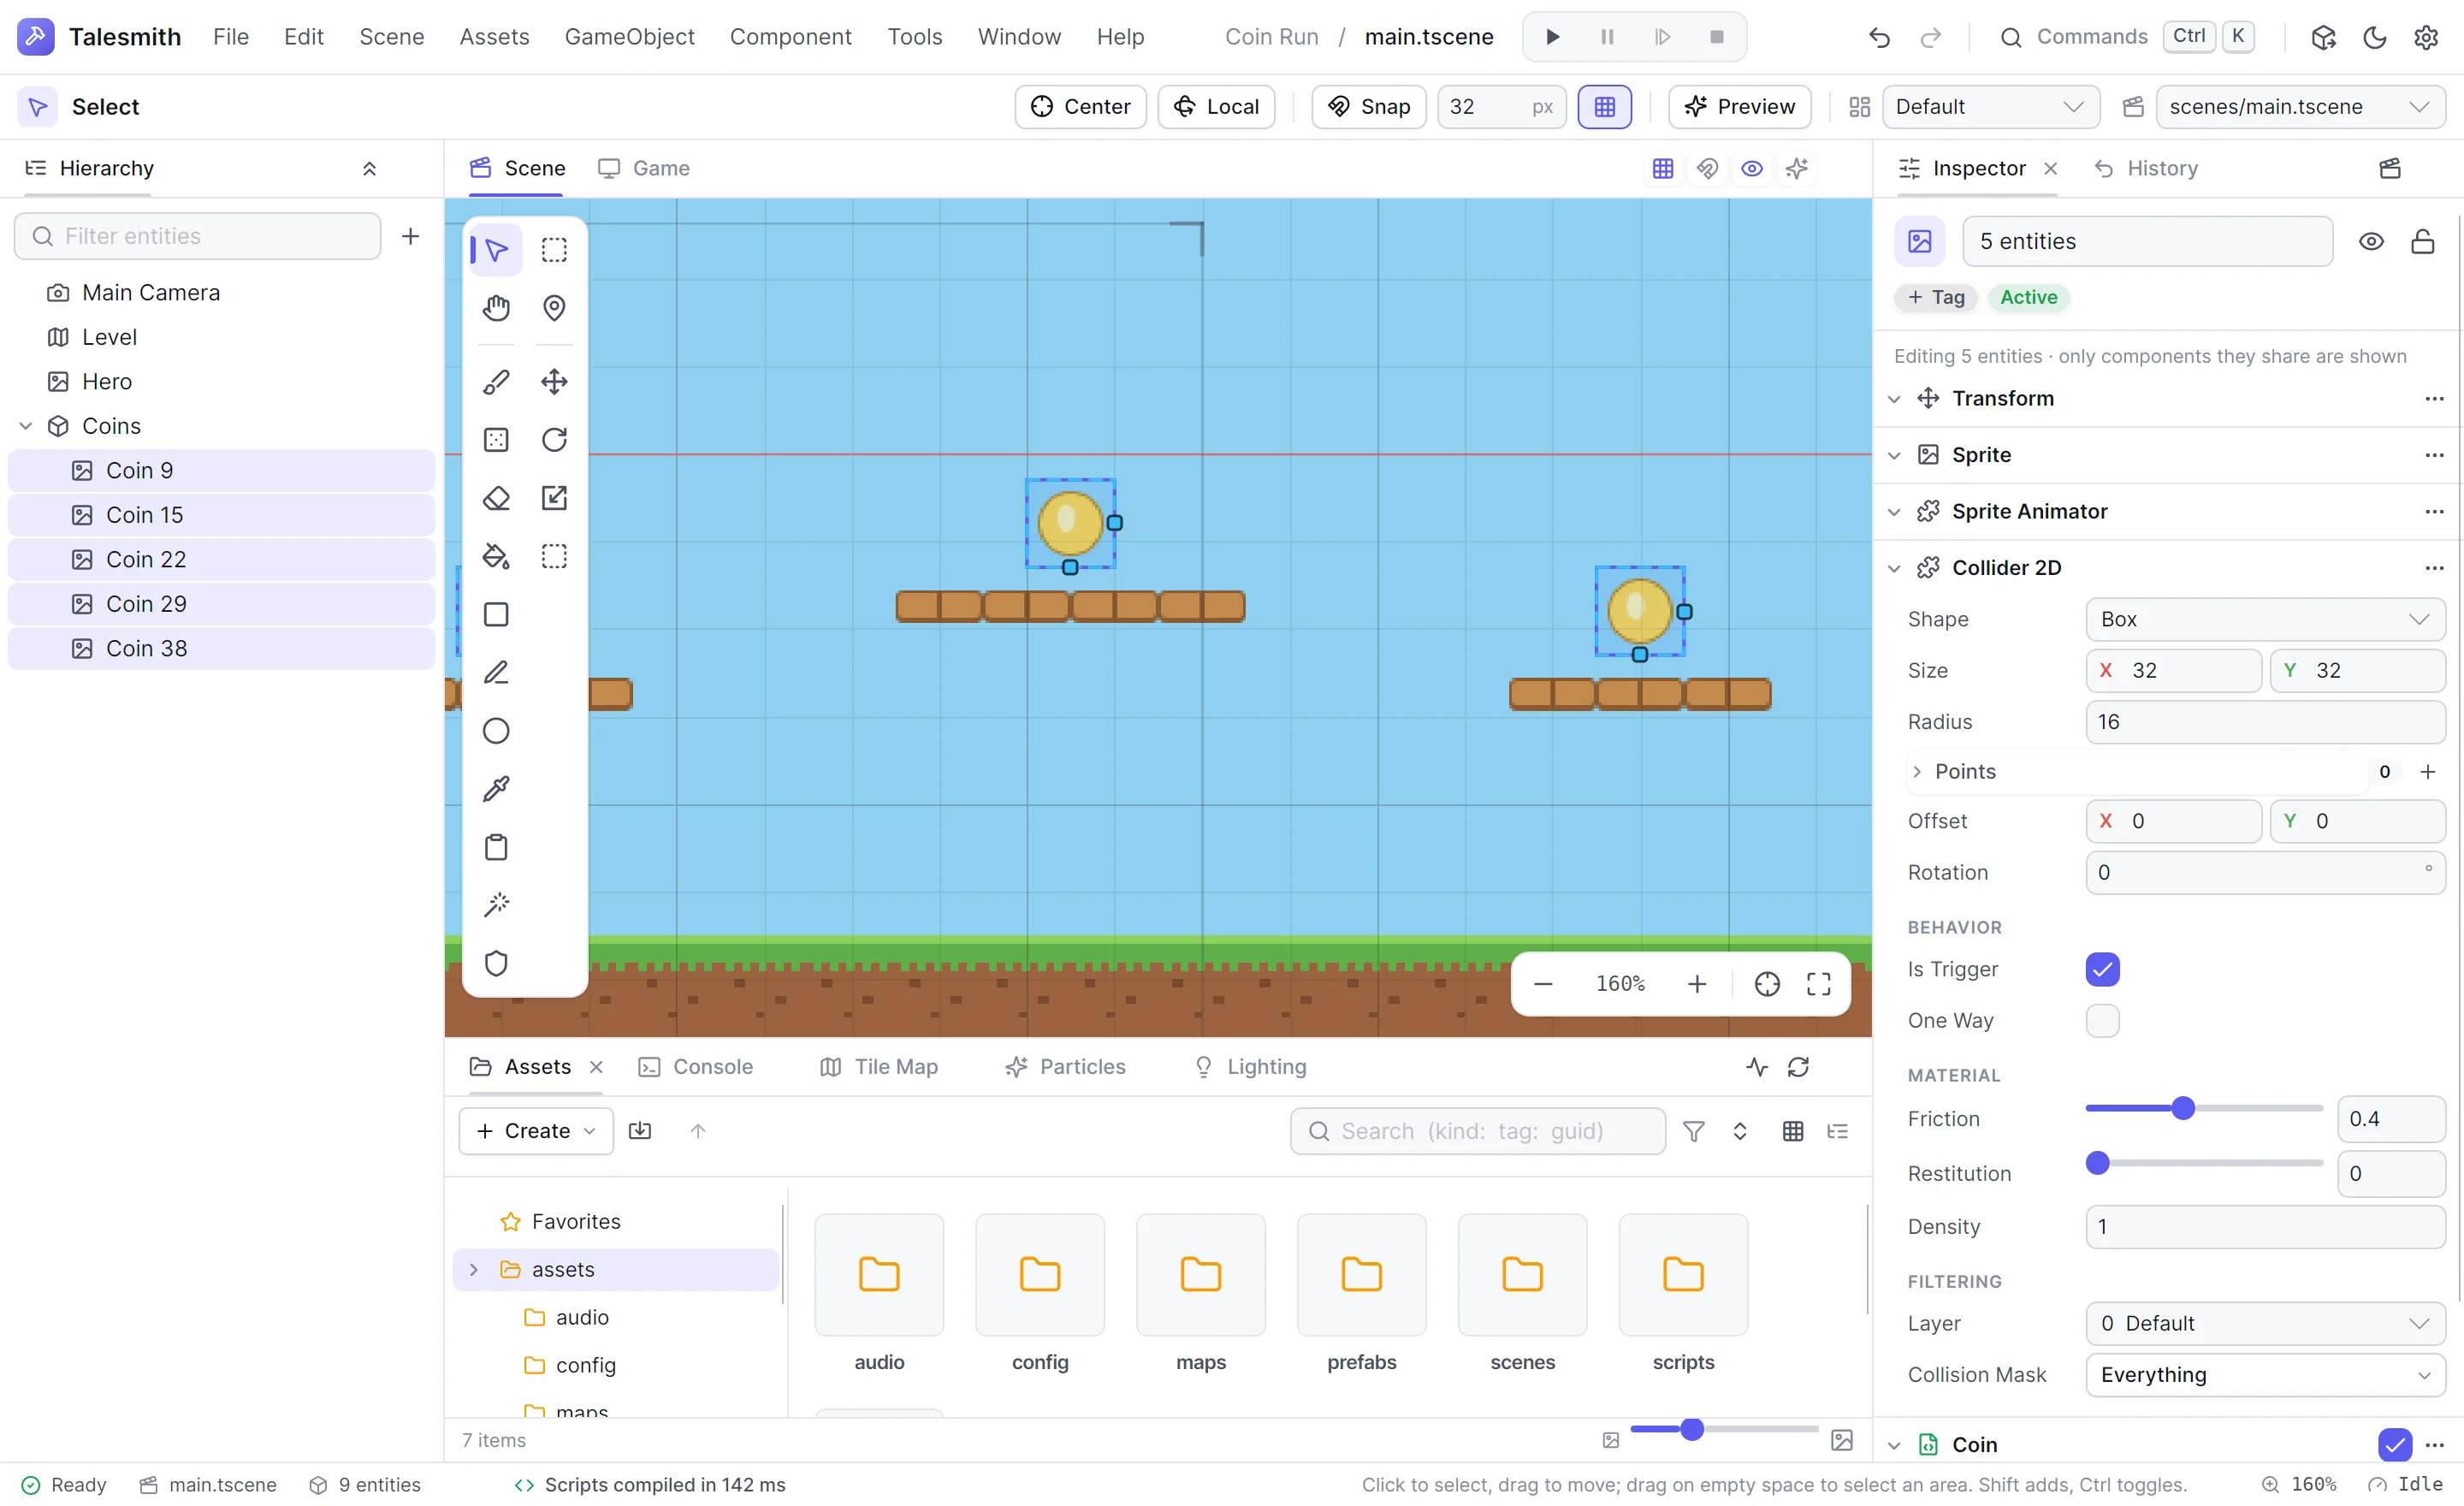
Task: Pick the Eyedropper tool
Action: (496, 788)
